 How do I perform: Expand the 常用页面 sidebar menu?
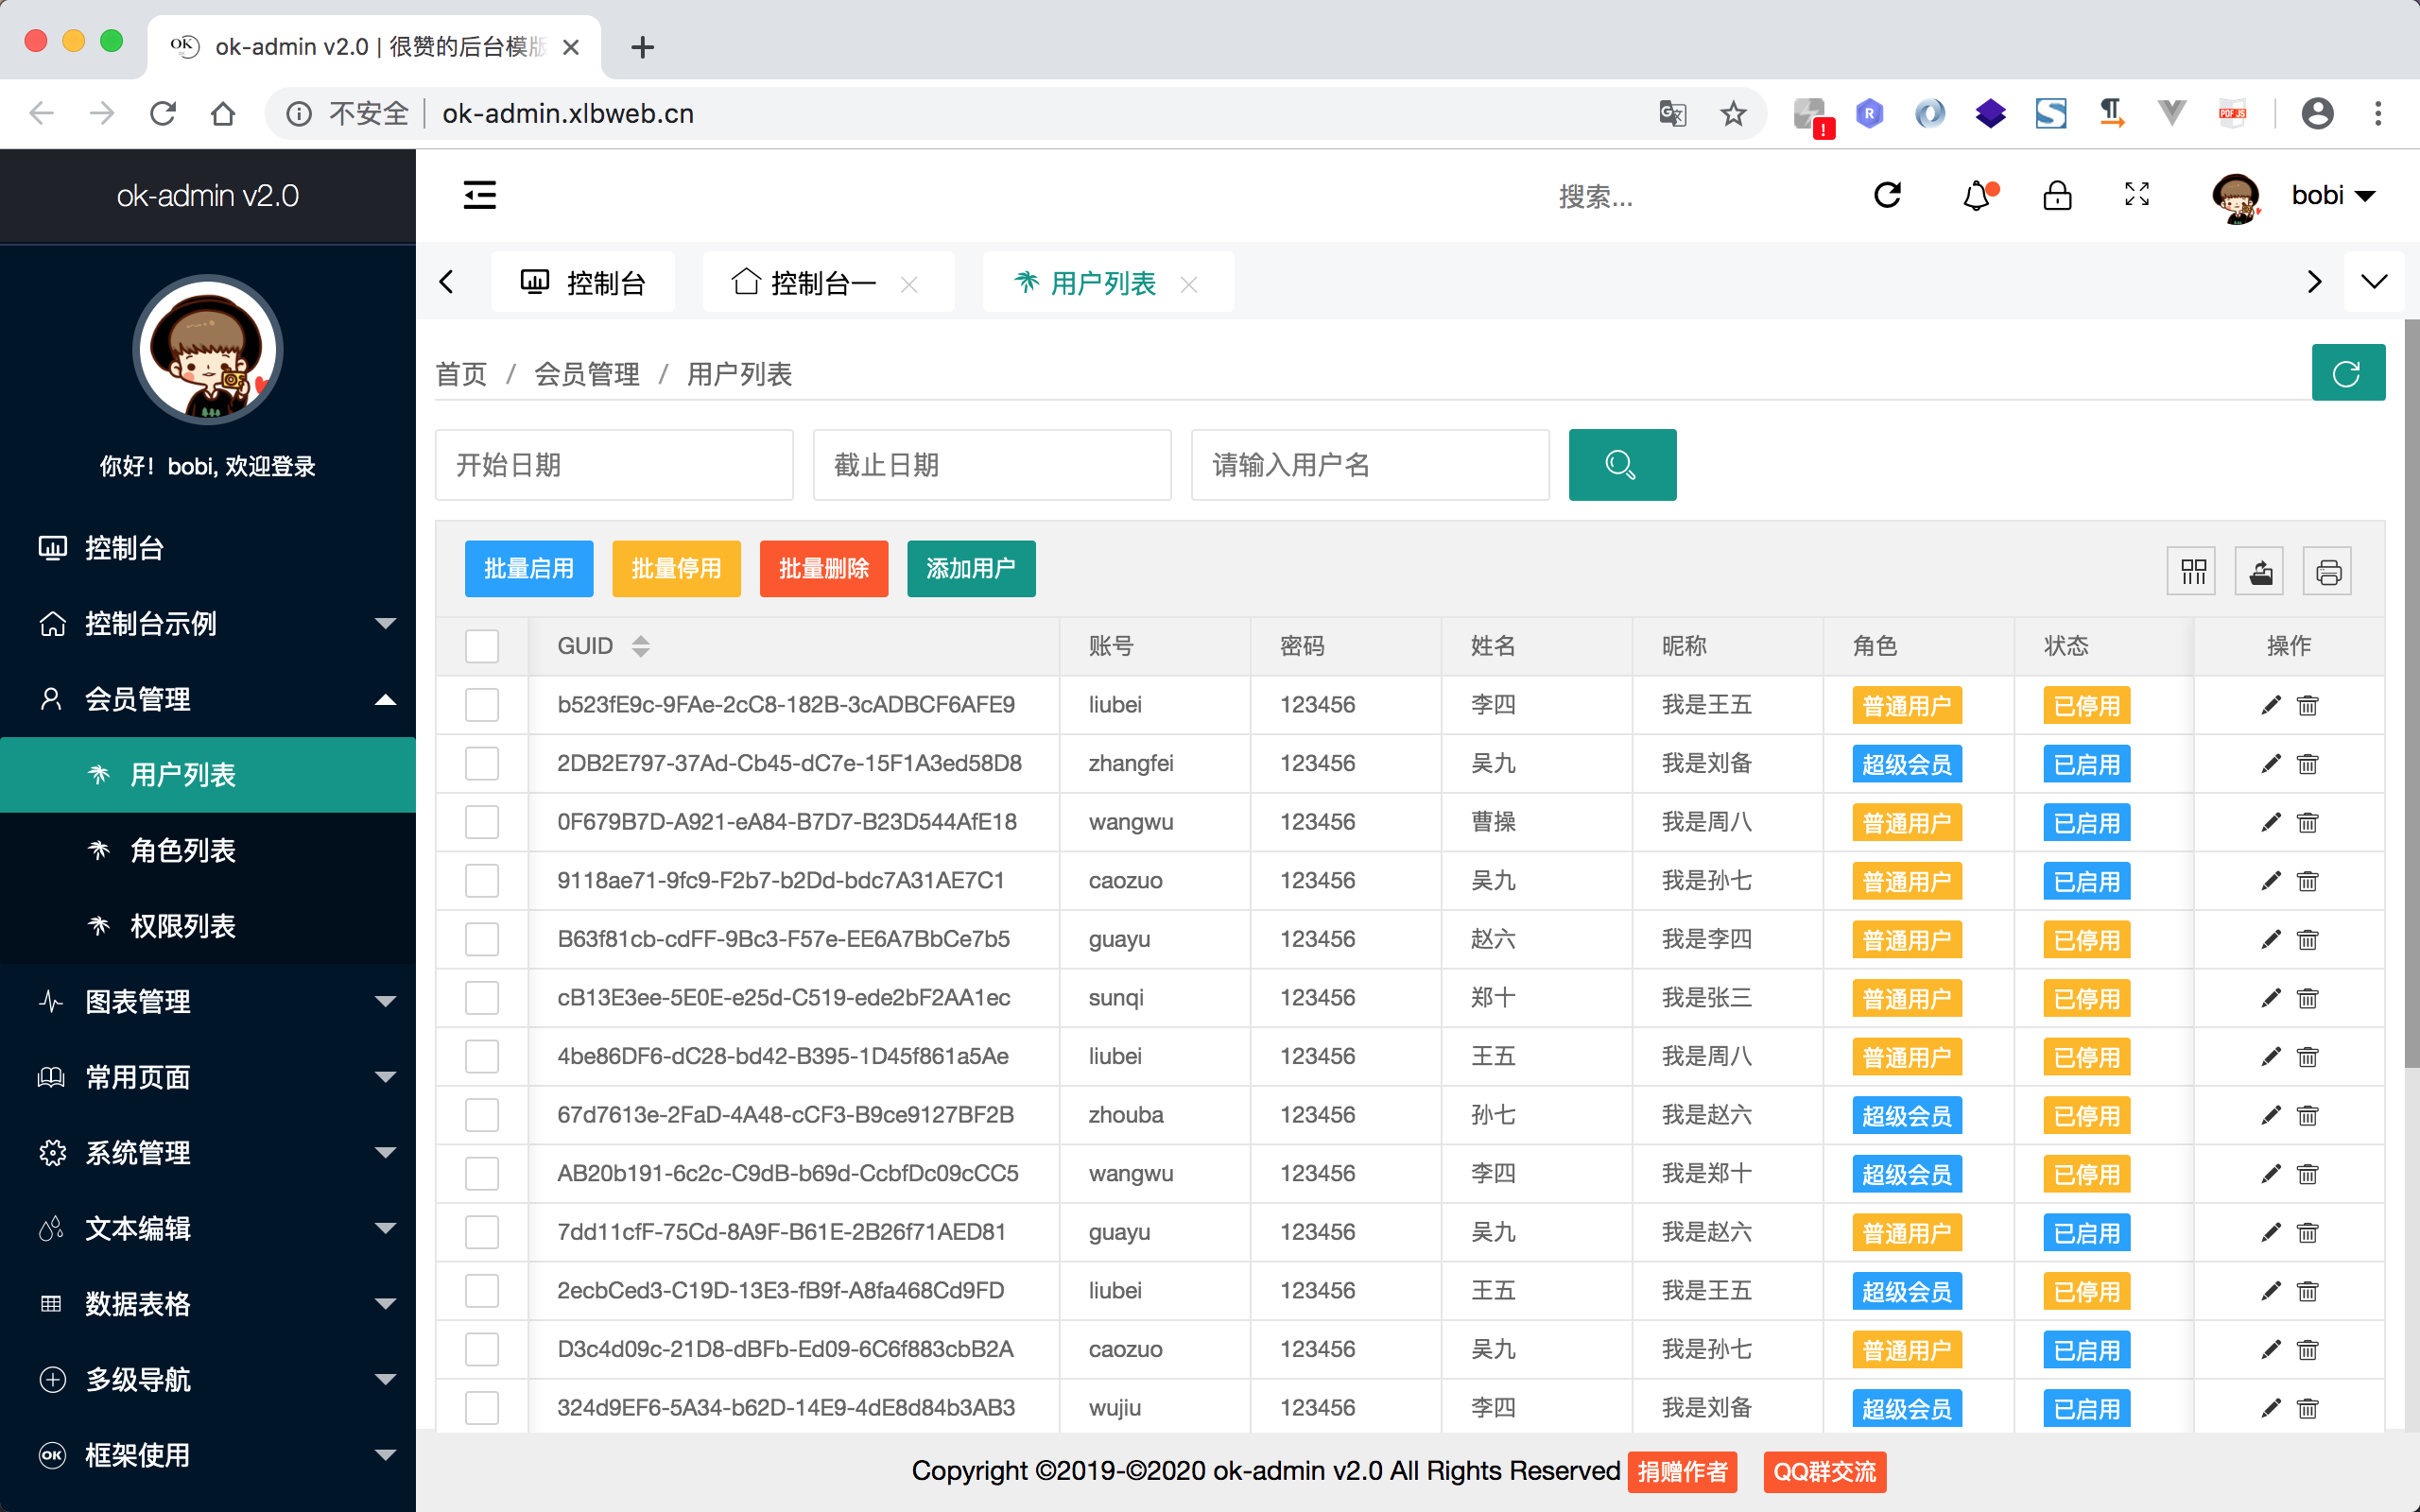[208, 1077]
